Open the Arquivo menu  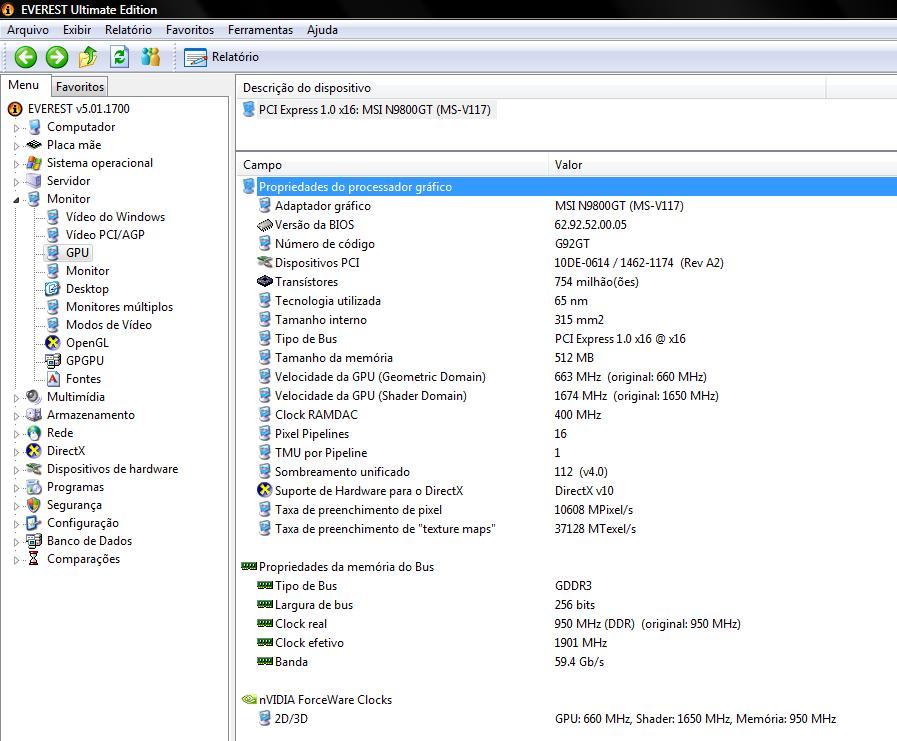click(x=27, y=30)
